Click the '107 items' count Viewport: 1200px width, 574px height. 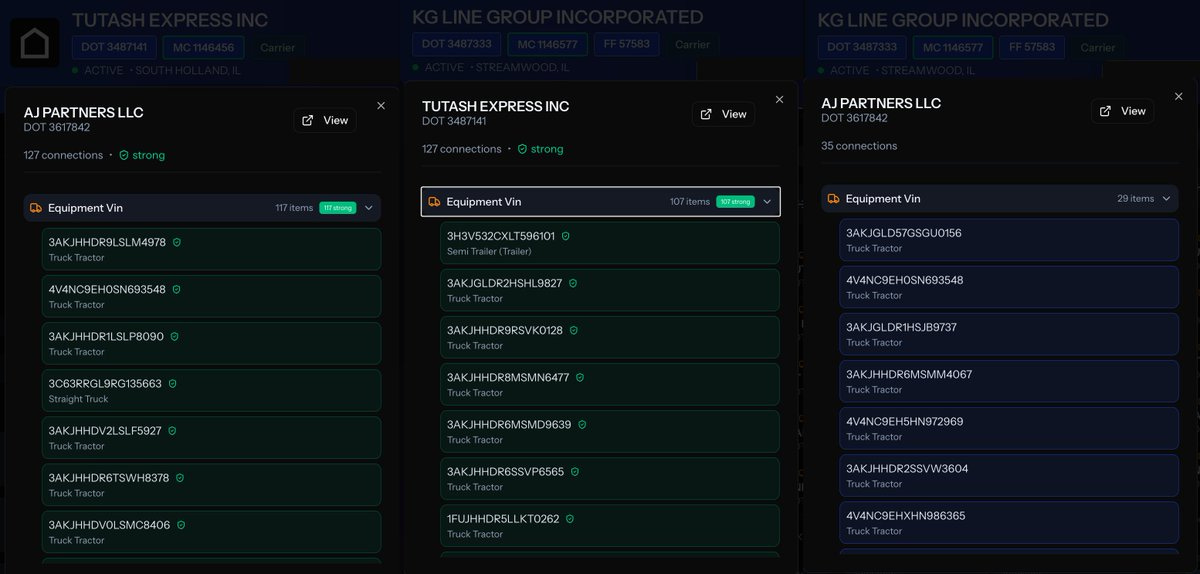click(x=690, y=201)
